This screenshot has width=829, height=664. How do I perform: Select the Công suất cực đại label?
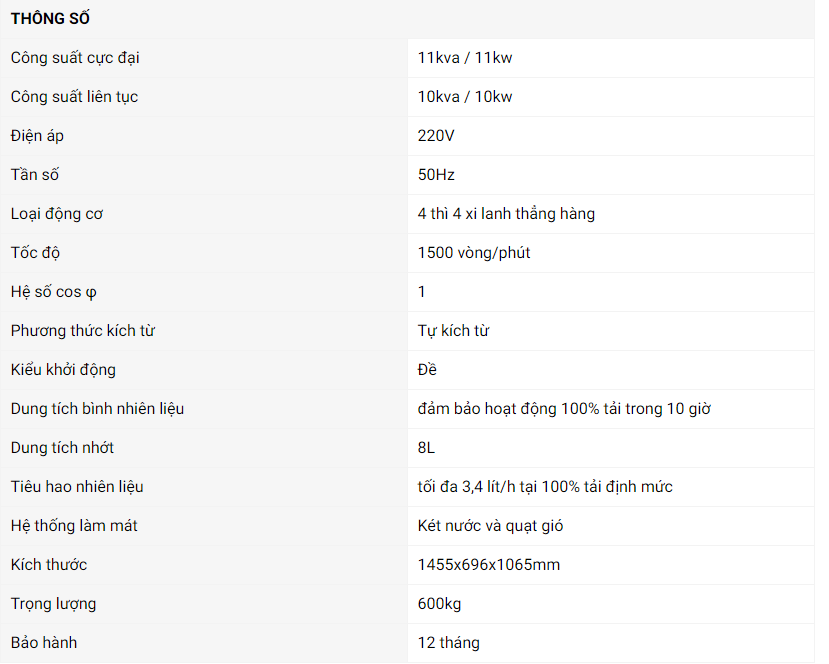tap(75, 58)
